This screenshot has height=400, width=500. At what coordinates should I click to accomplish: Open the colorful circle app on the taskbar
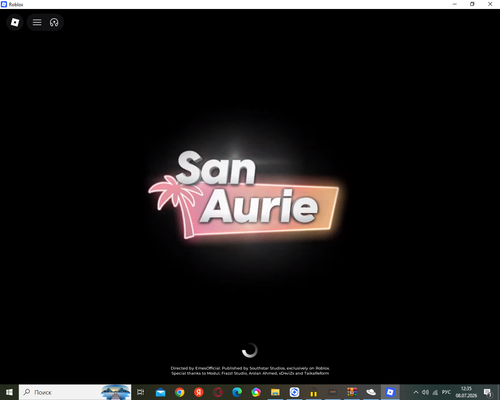[256, 392]
